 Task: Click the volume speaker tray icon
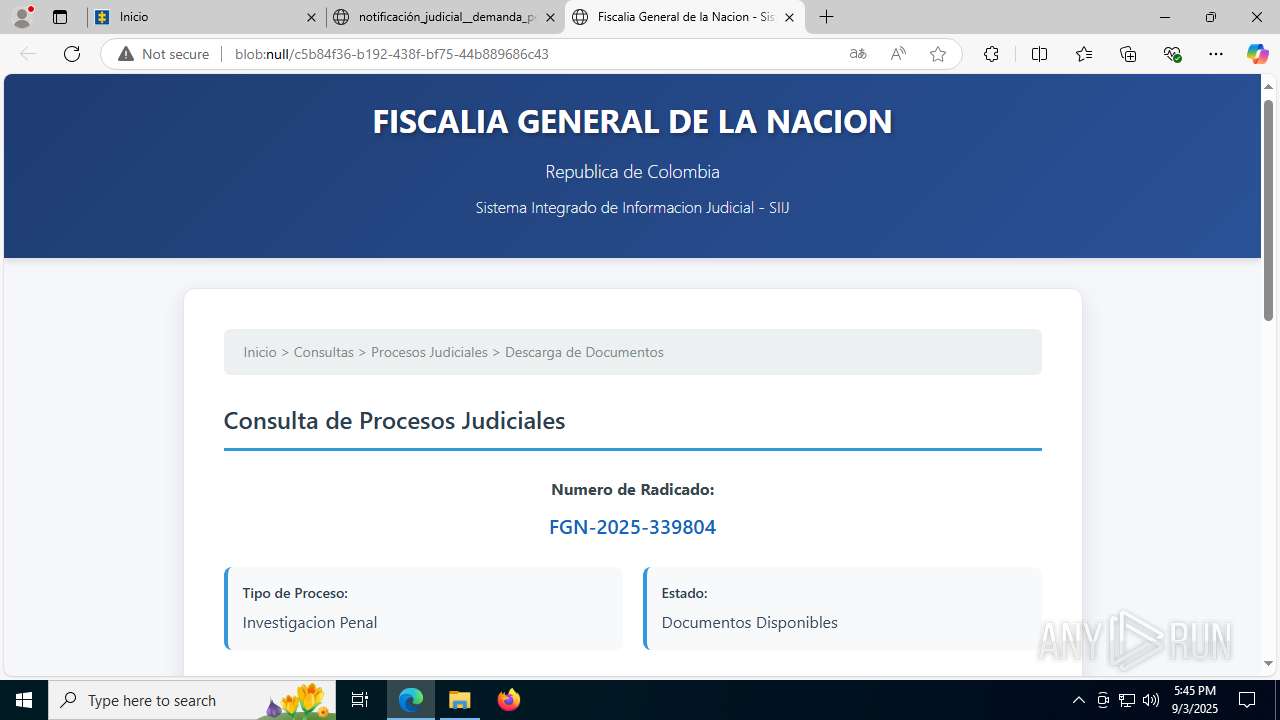[1151, 700]
